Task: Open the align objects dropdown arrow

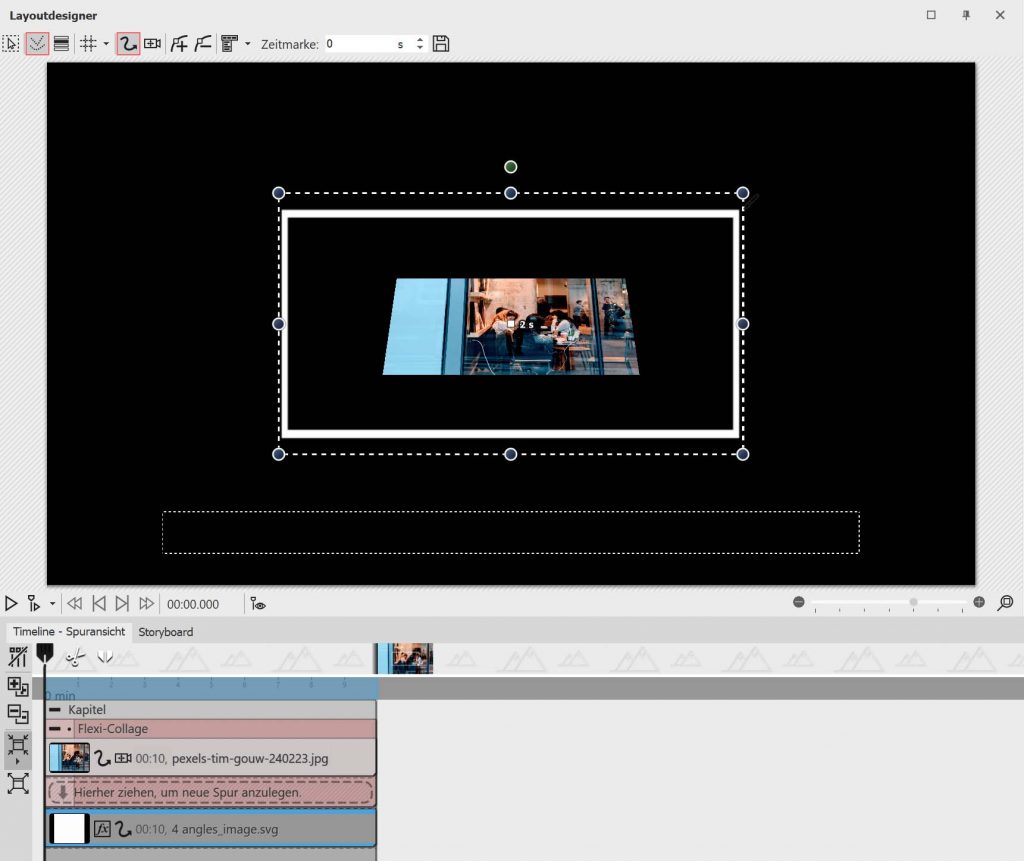Action: pos(247,44)
